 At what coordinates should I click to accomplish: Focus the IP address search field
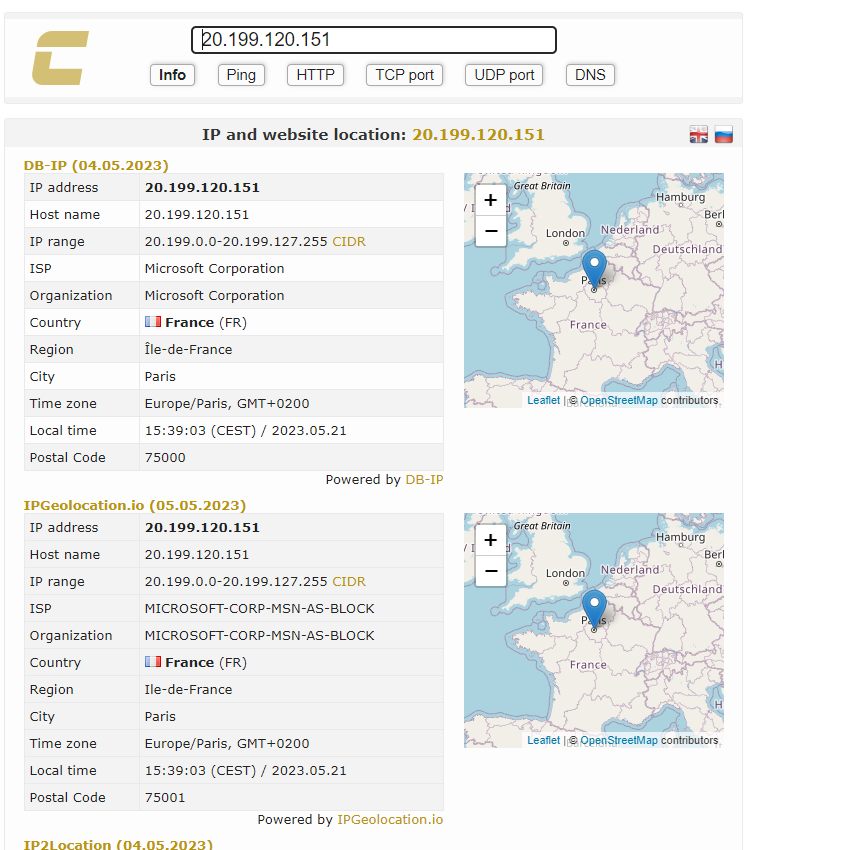click(374, 40)
